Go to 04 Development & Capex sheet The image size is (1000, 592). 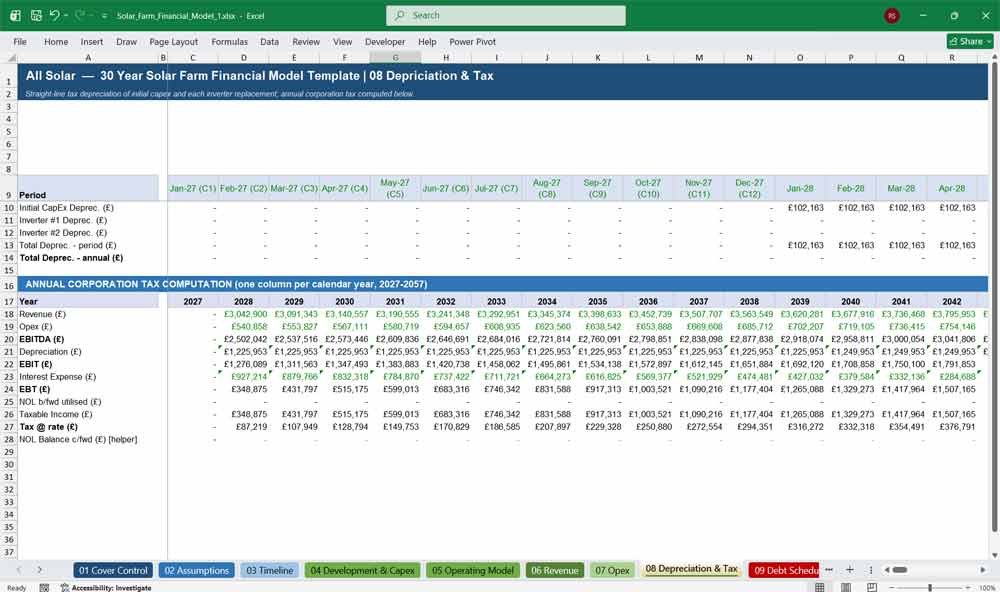[x=362, y=570]
